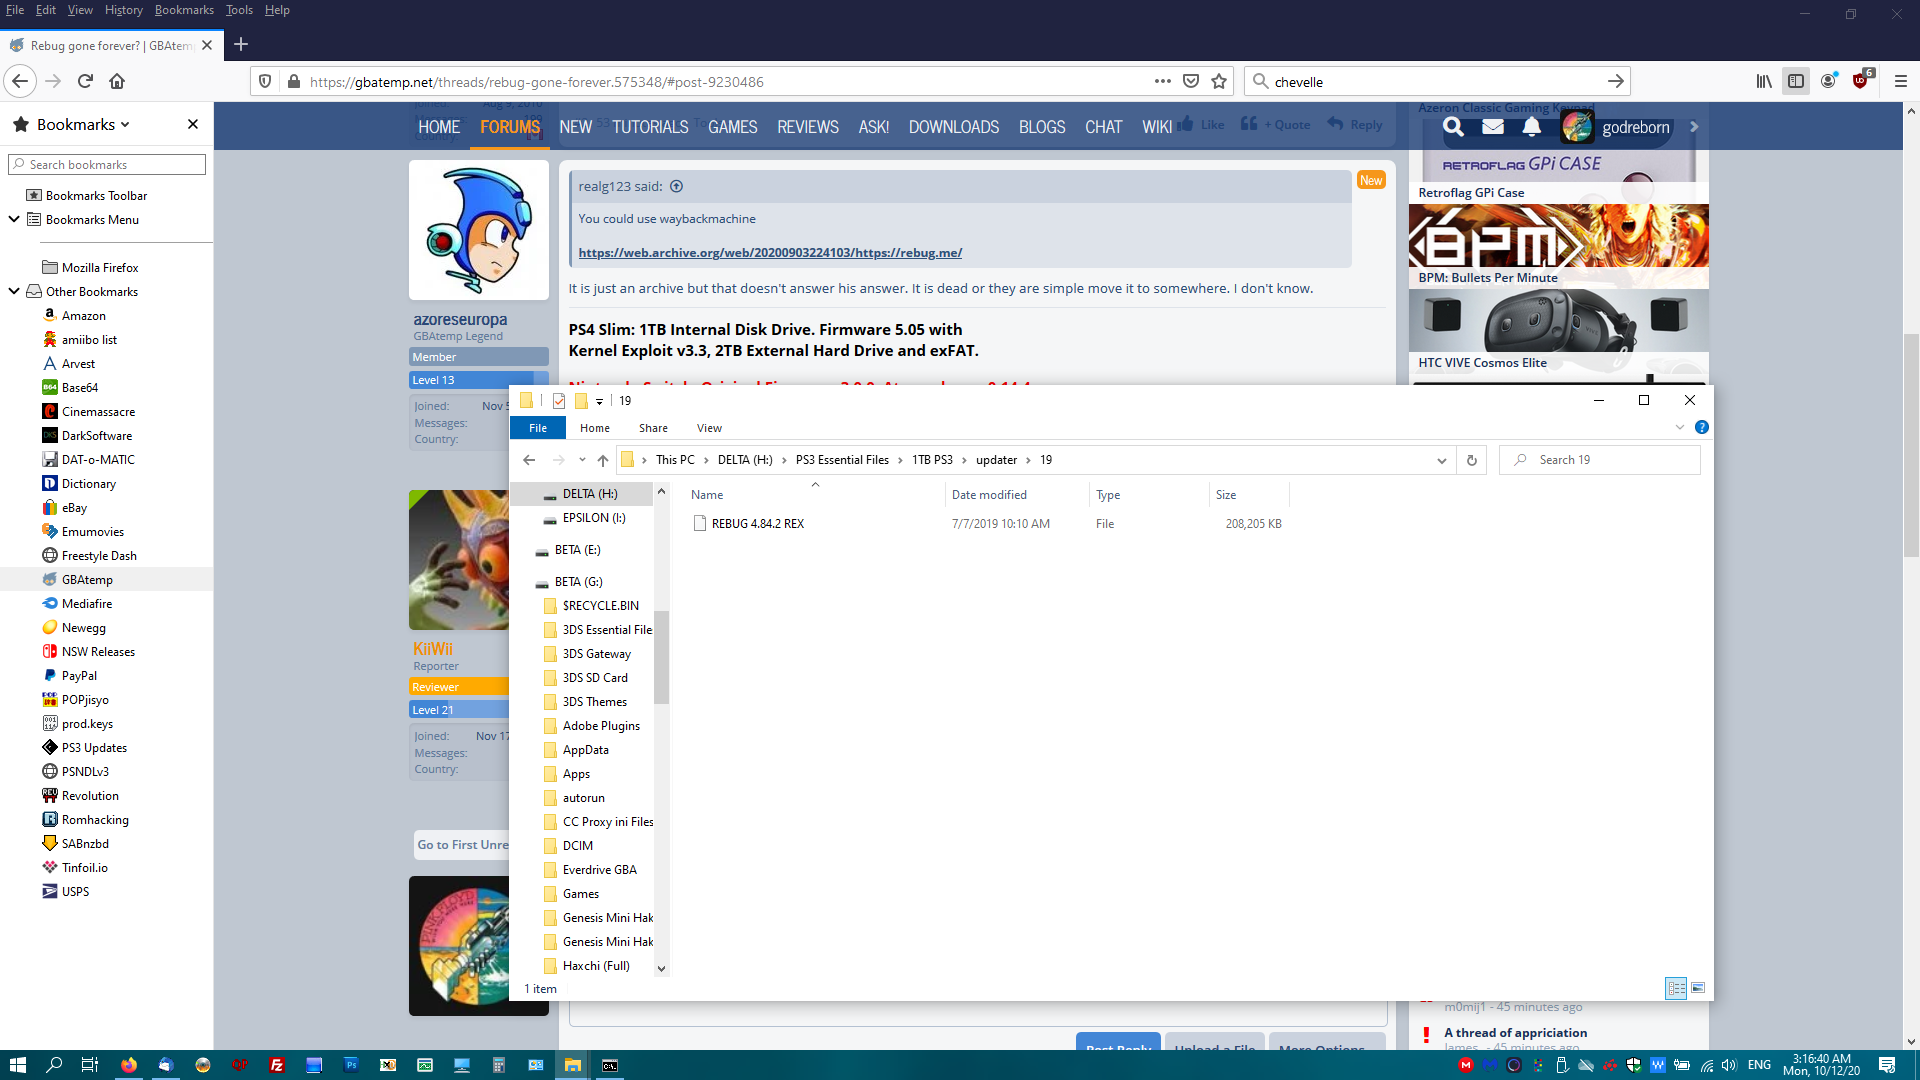Open Calculator from the taskbar
The height and width of the screenshot is (1080, 1920).
pyautogui.click(x=499, y=1065)
